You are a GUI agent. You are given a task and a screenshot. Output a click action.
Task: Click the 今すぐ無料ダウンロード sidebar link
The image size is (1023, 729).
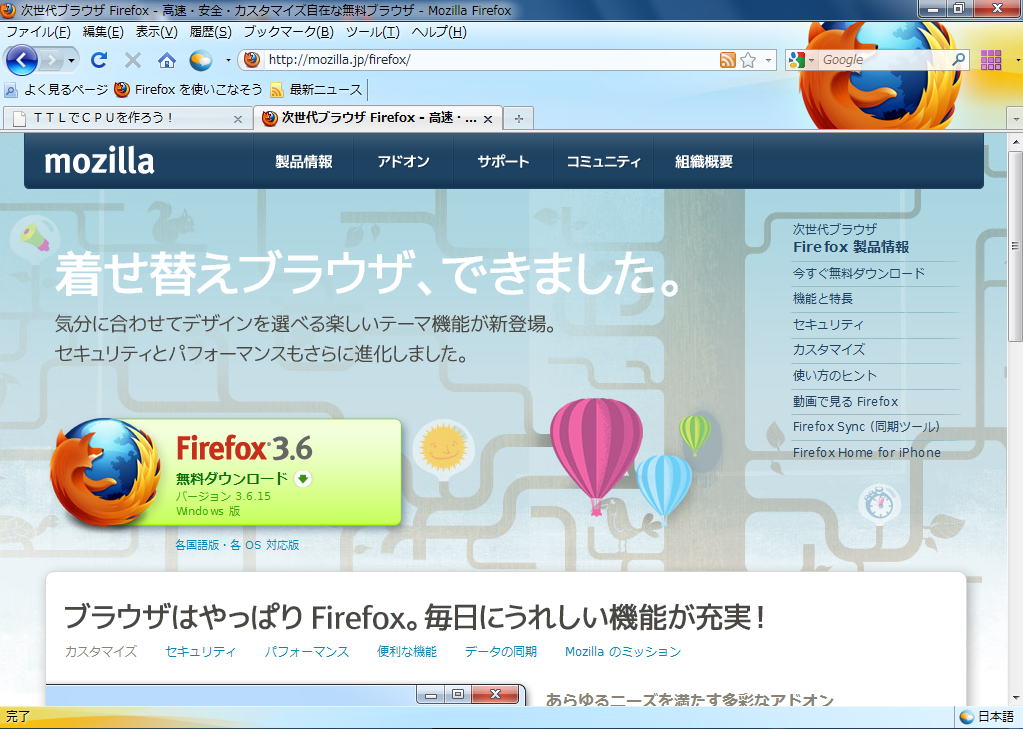[859, 273]
